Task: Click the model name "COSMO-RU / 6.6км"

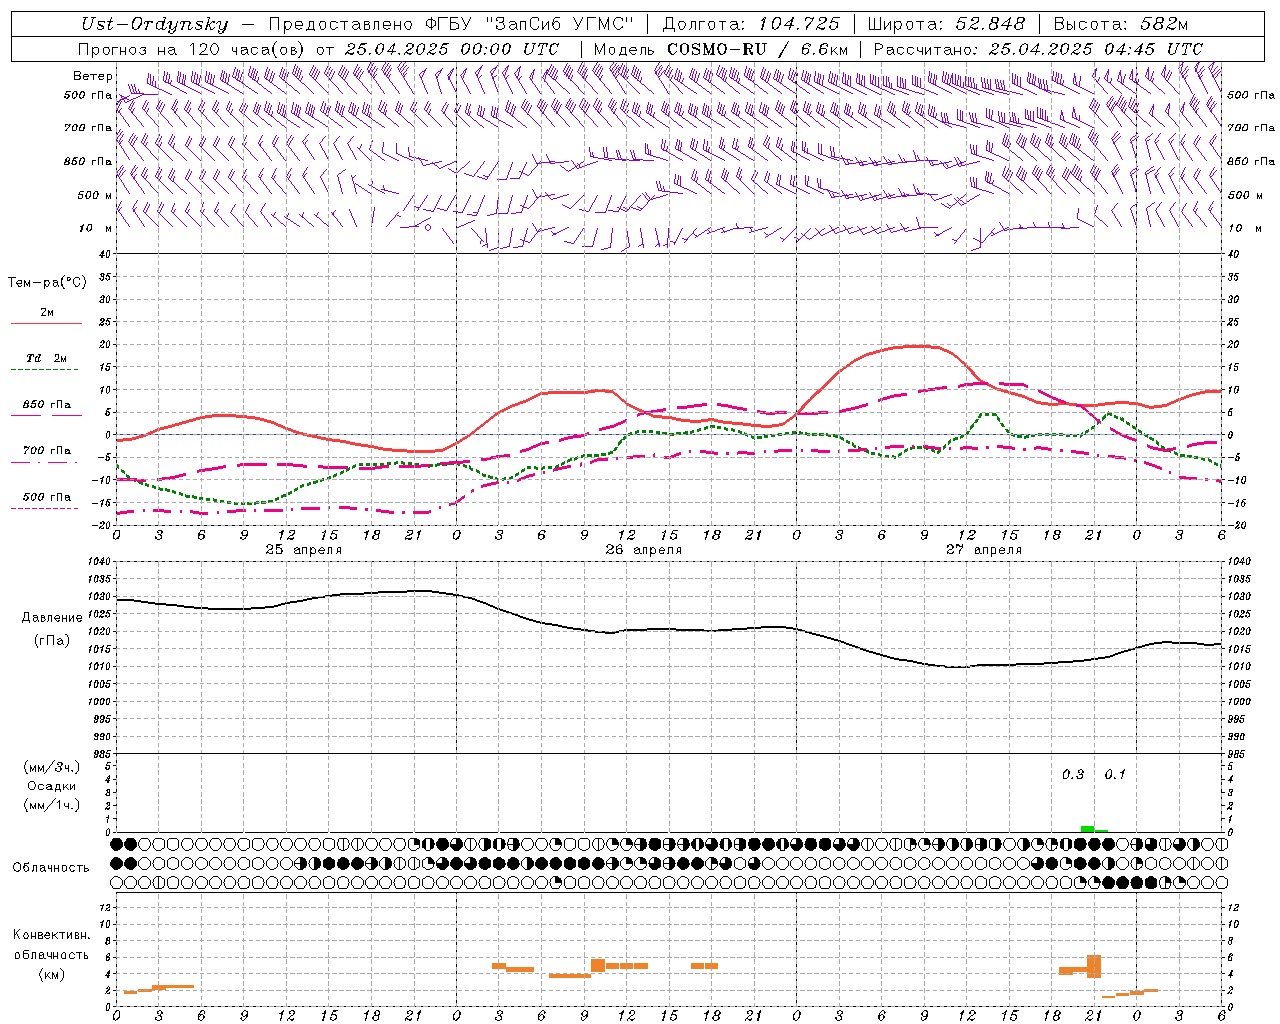Action: [x=757, y=49]
